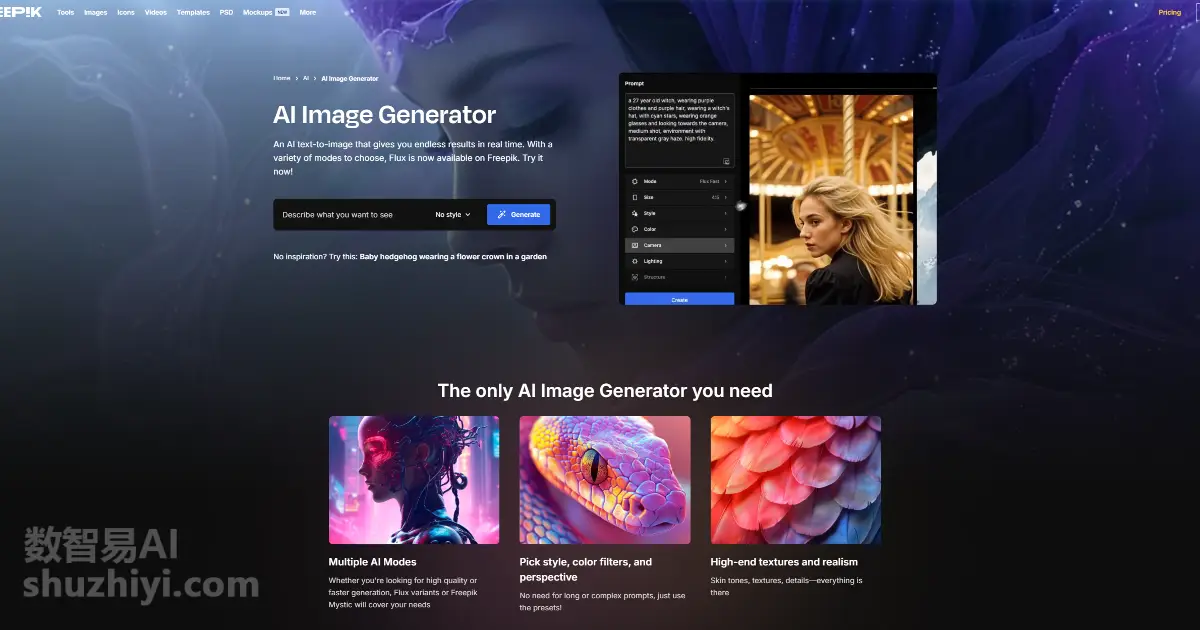
Task: Click the 'Flux Fast' mode value
Action: point(709,181)
